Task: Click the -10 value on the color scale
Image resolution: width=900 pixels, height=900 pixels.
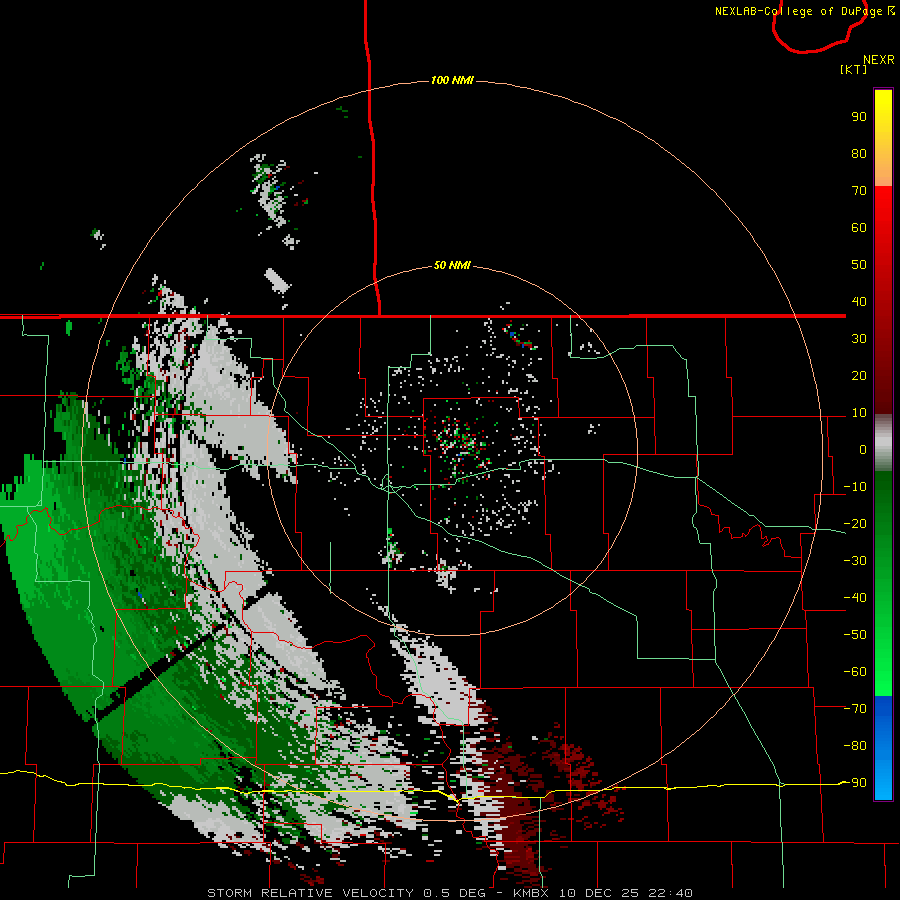Action: pyautogui.click(x=855, y=487)
